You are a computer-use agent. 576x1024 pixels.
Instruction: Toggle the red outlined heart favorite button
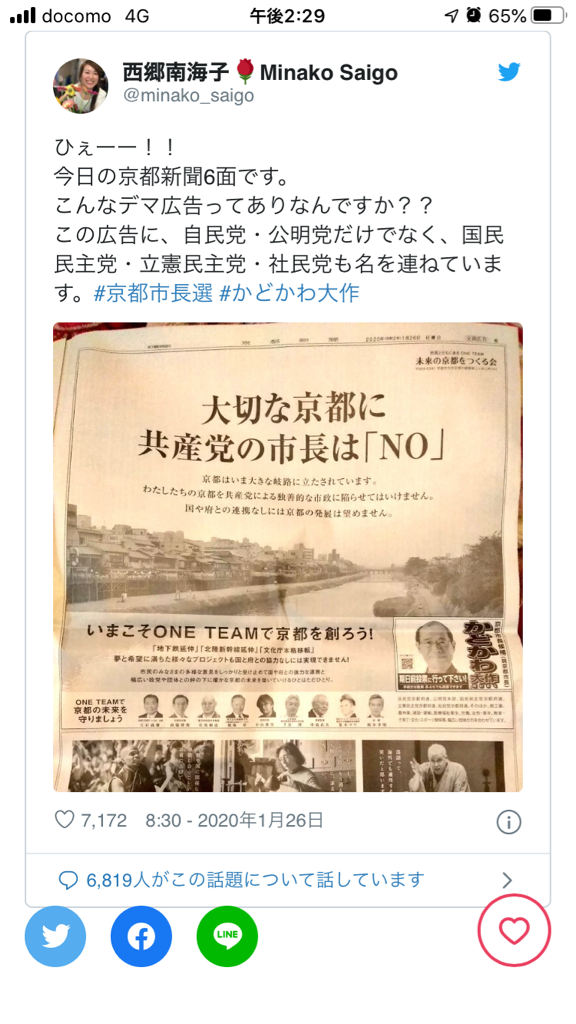click(x=514, y=931)
